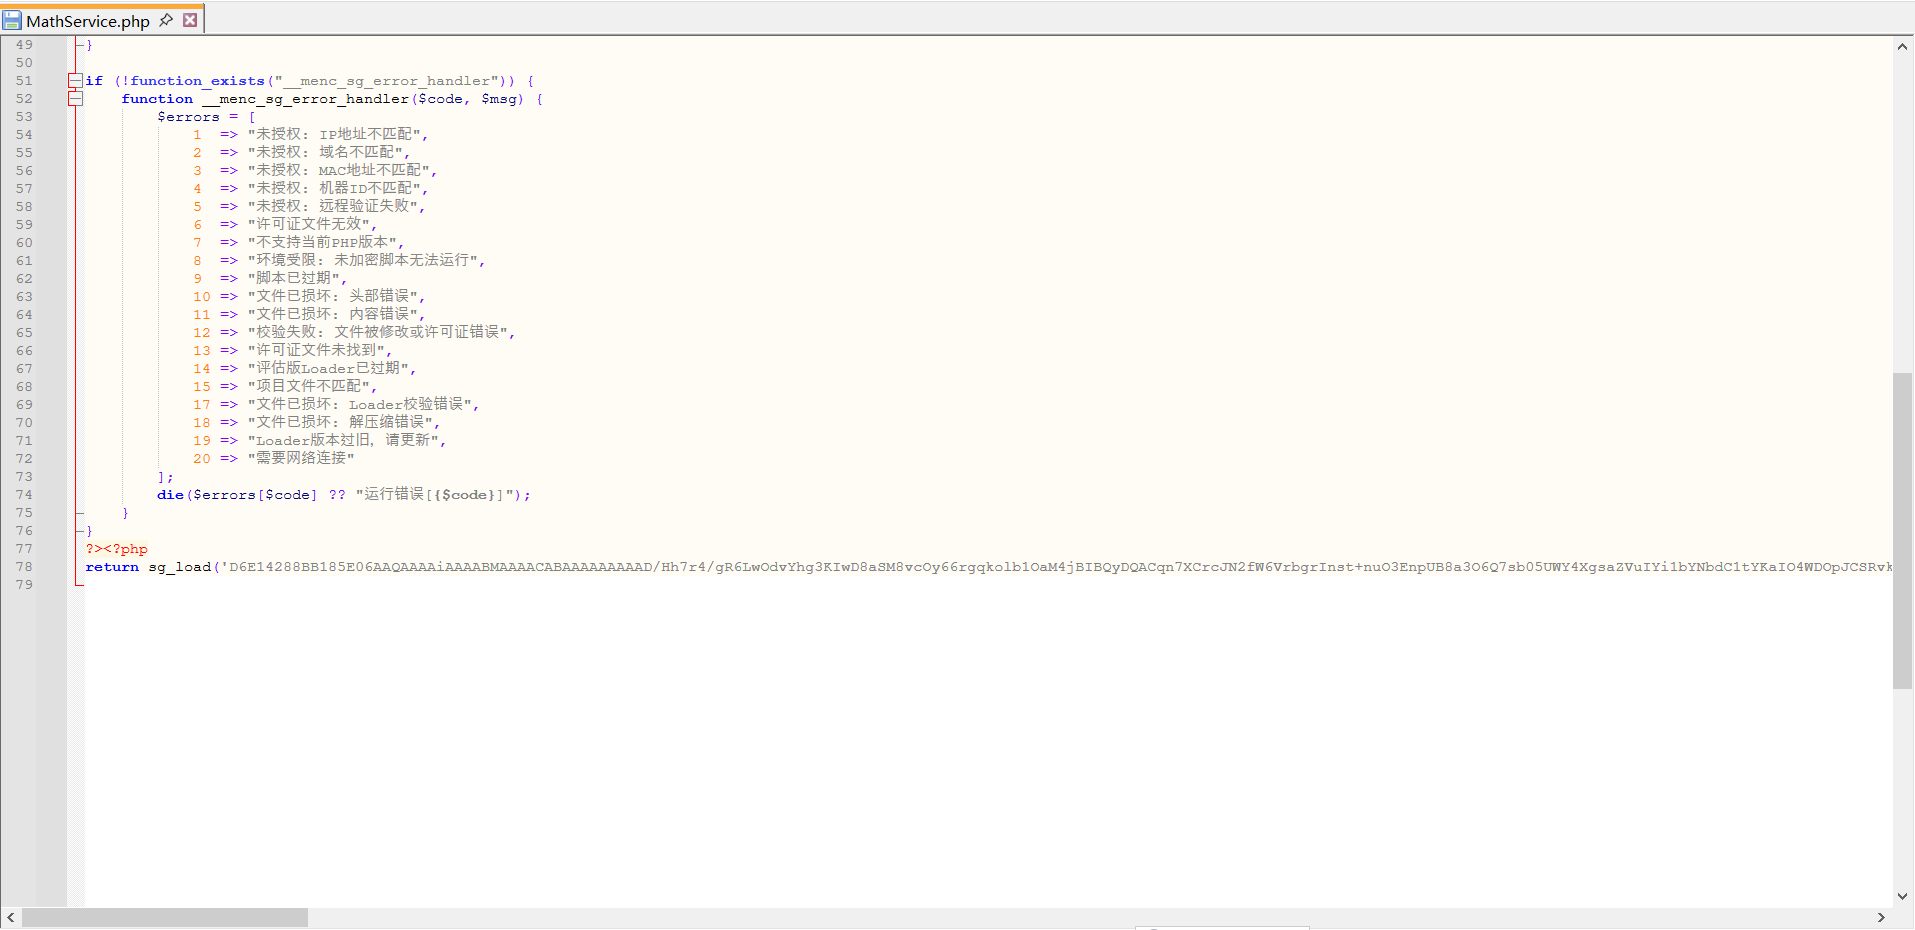
Task: Click the horizontal scrollbar right arrow
Action: (x=1881, y=917)
